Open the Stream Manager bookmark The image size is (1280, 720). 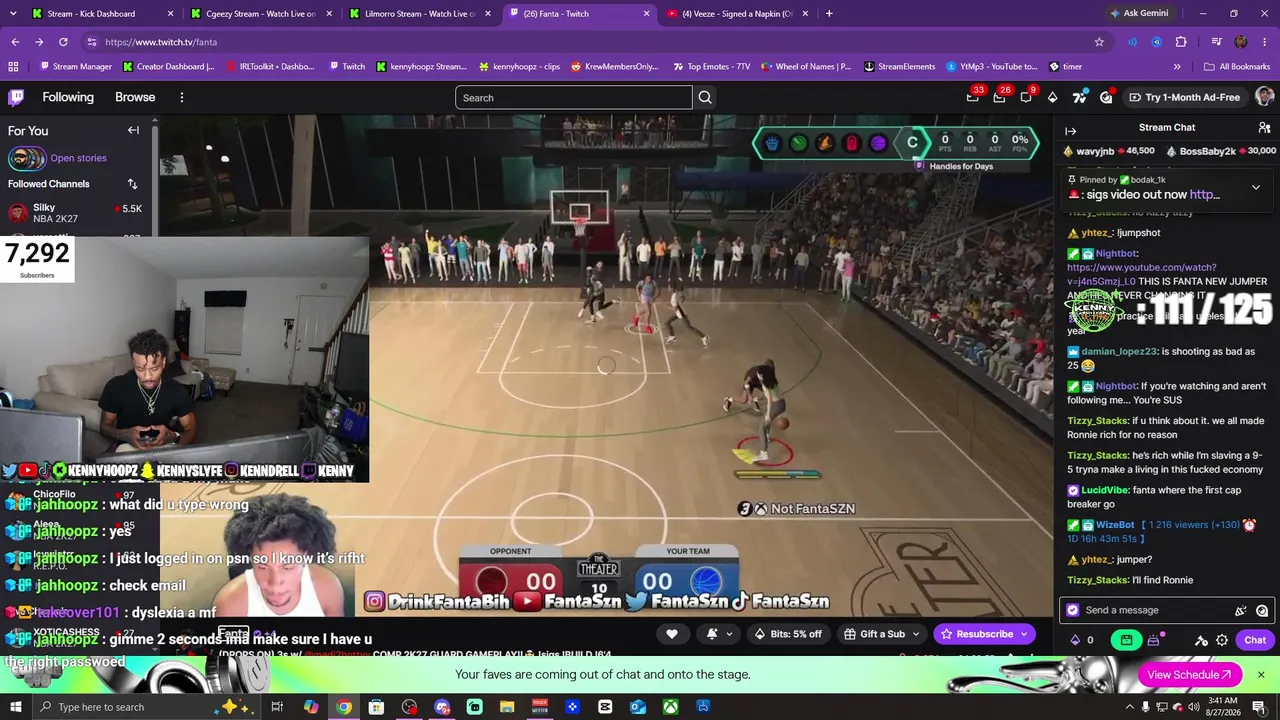coord(76,67)
